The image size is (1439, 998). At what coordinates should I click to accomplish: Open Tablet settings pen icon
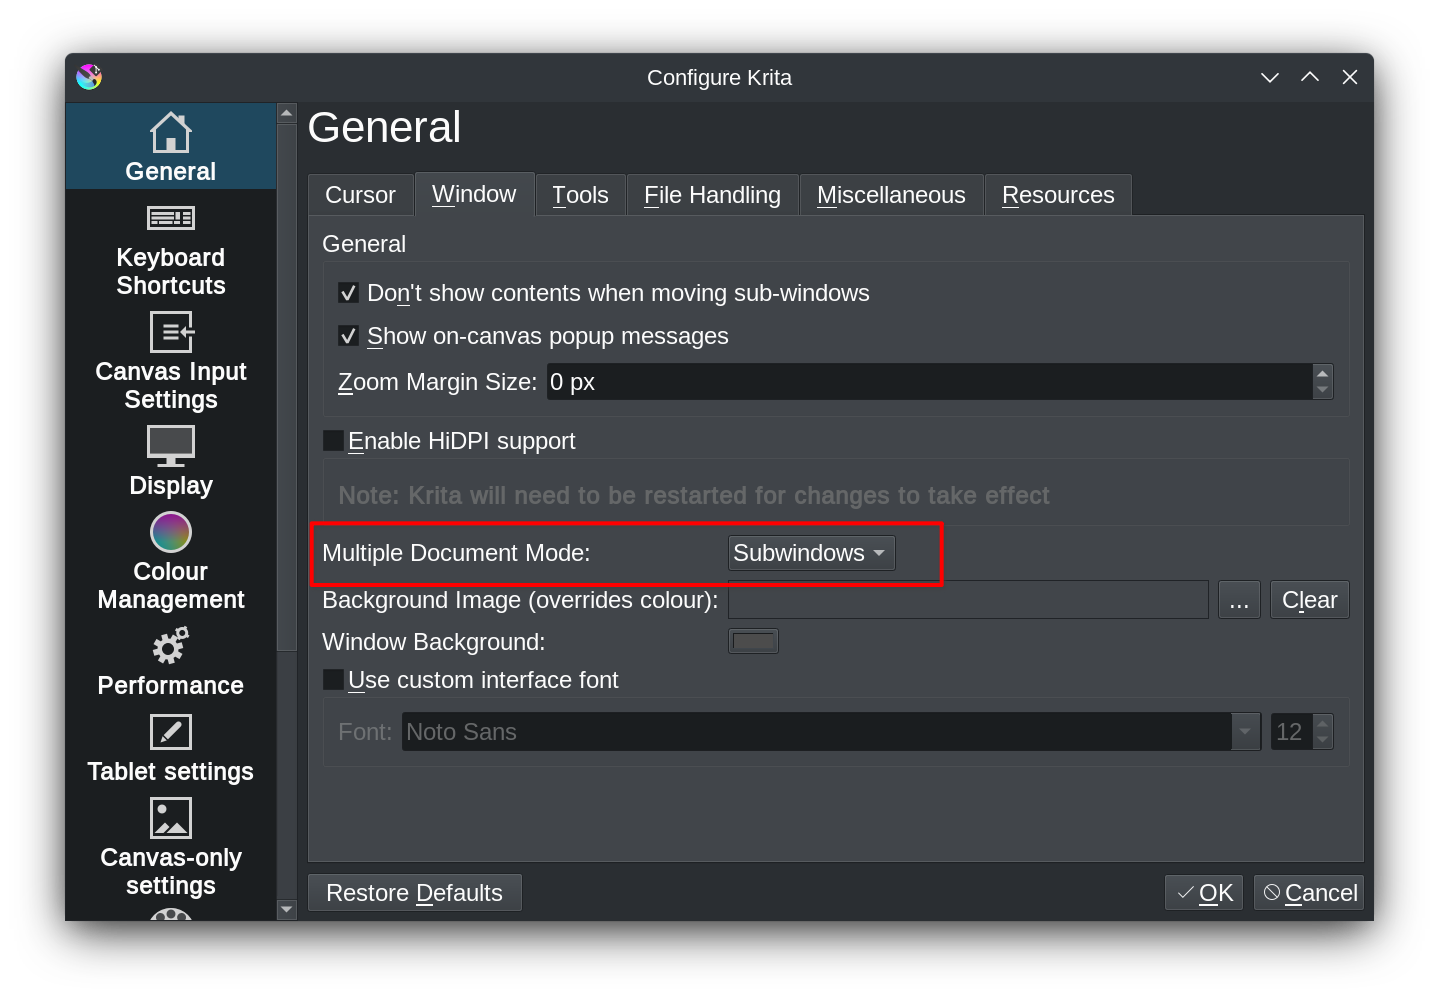point(170,732)
